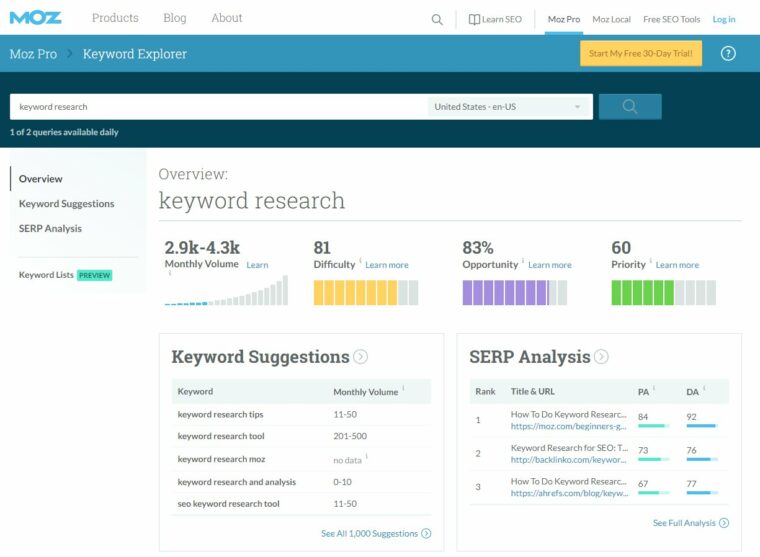Click keyword research and analysis row
Screen dimensions: 760x557
point(301,482)
